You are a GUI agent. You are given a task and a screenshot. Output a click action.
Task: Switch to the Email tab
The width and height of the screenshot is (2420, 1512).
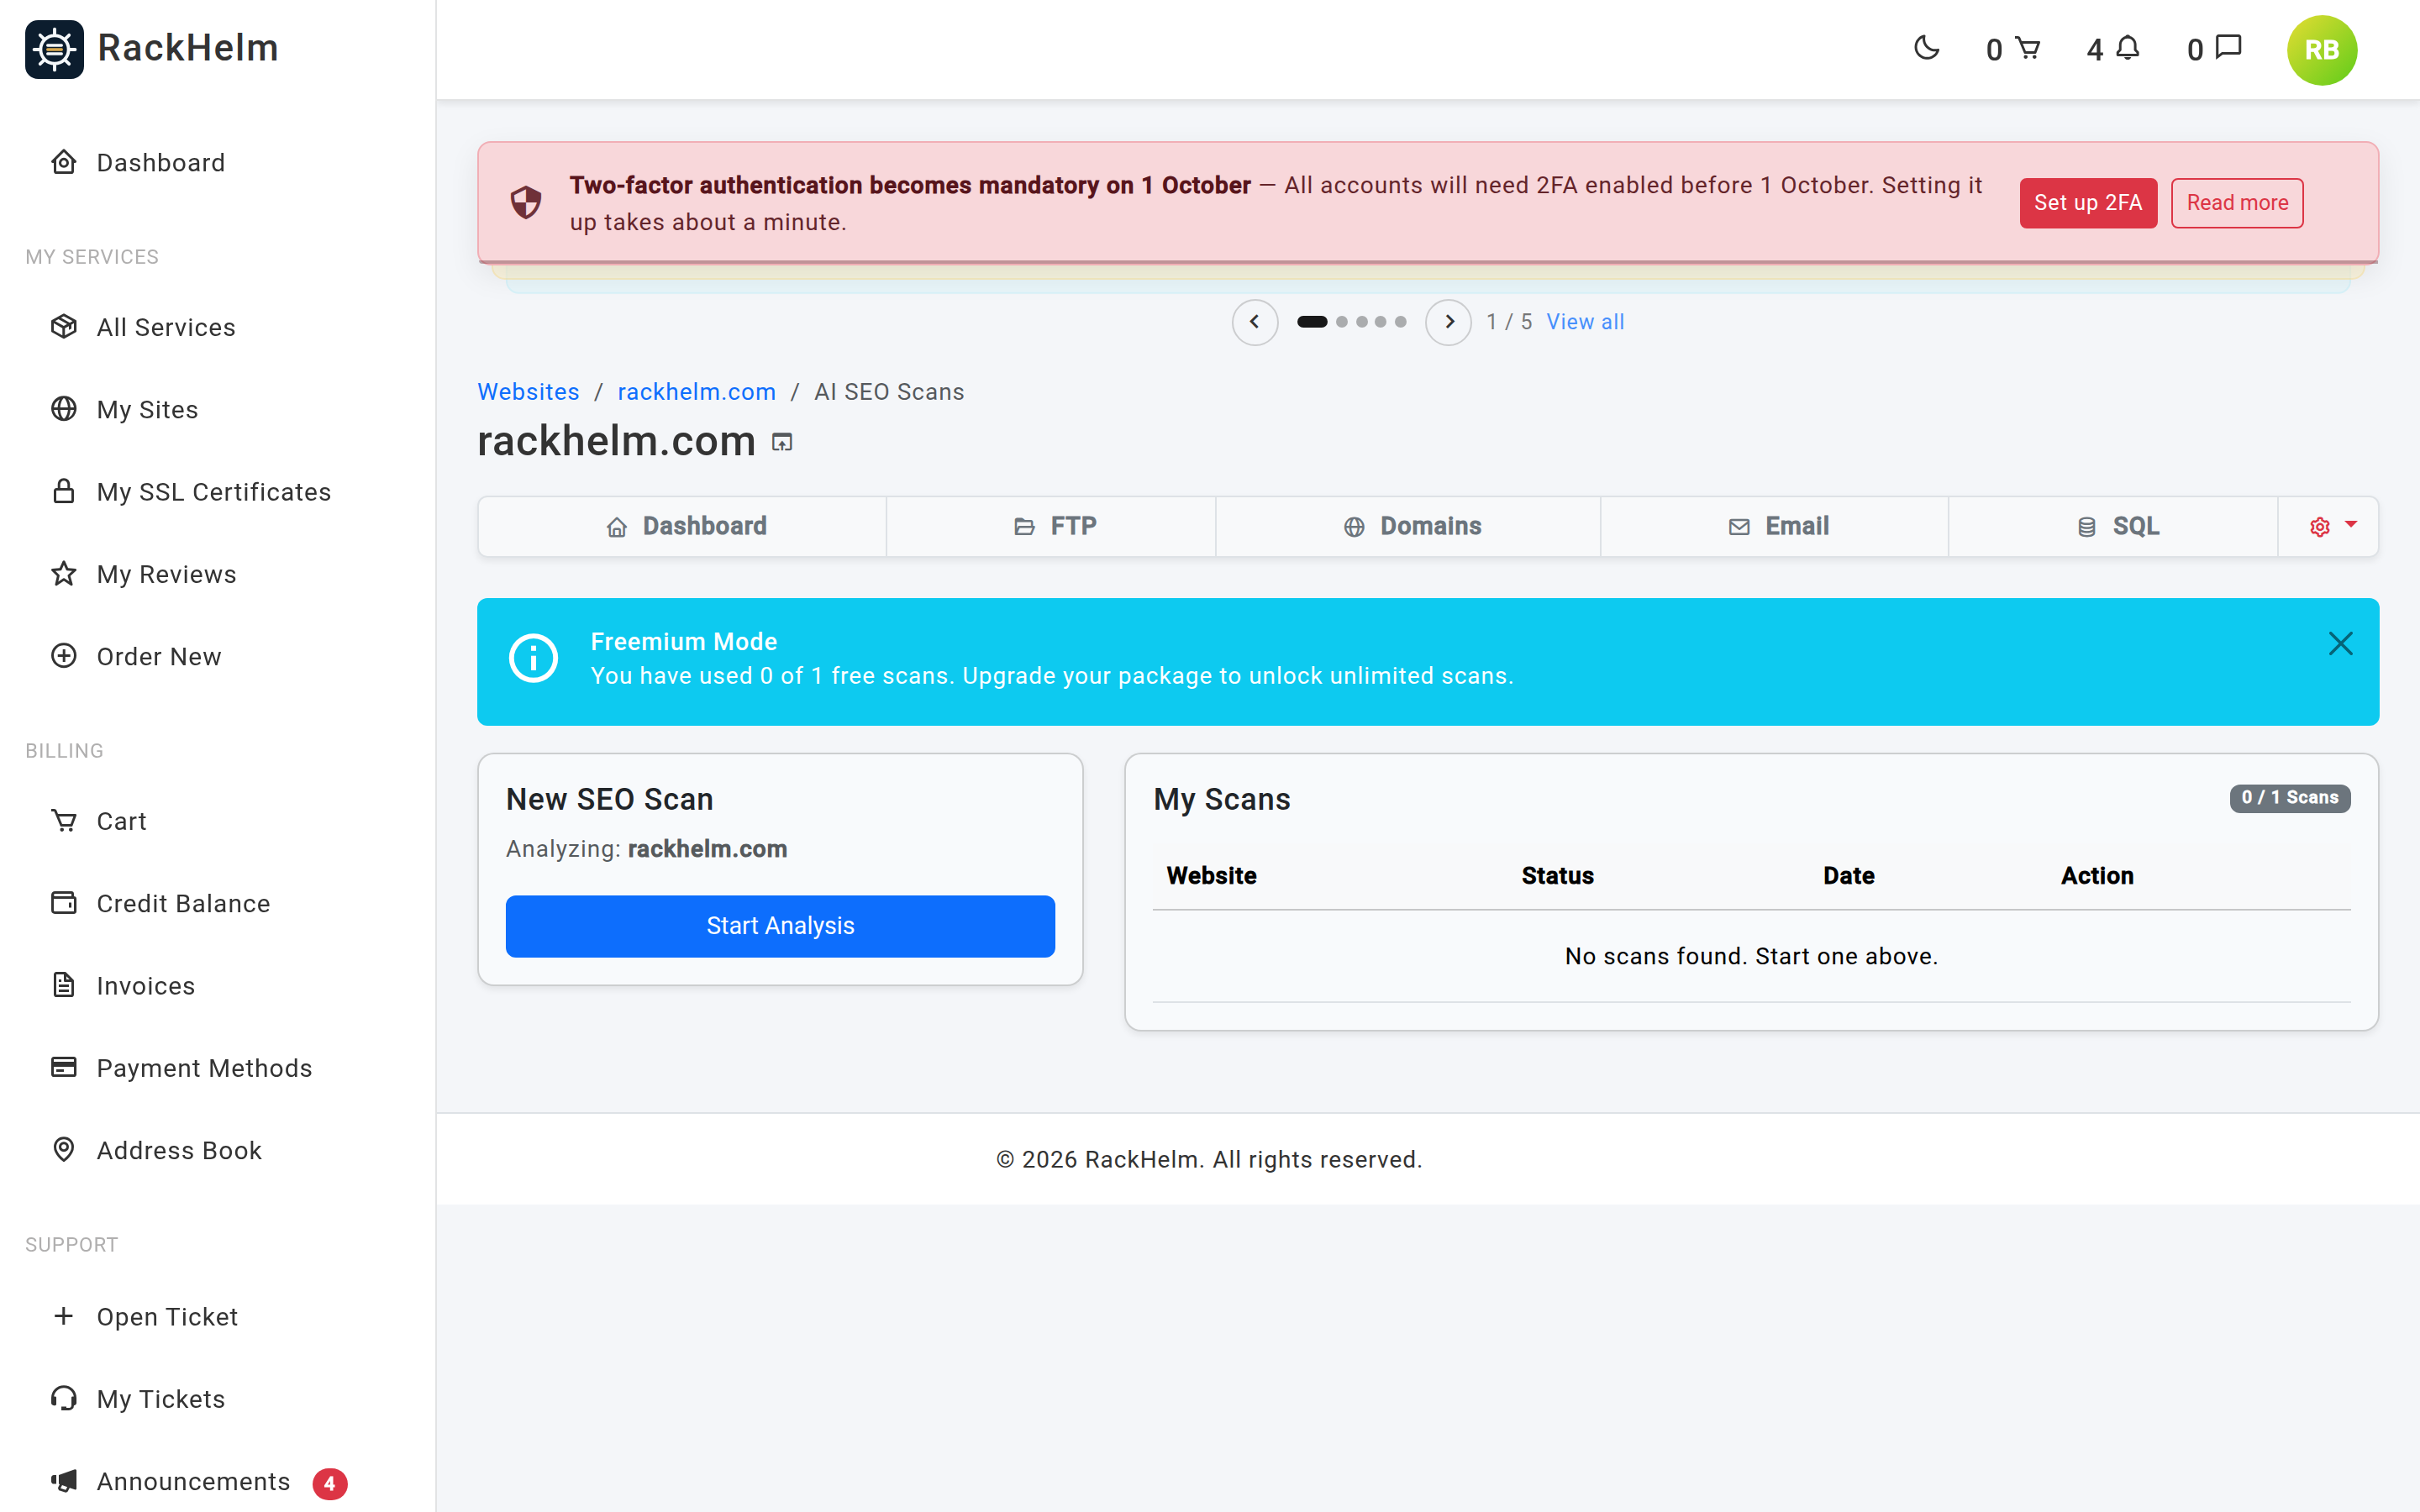pyautogui.click(x=1774, y=526)
